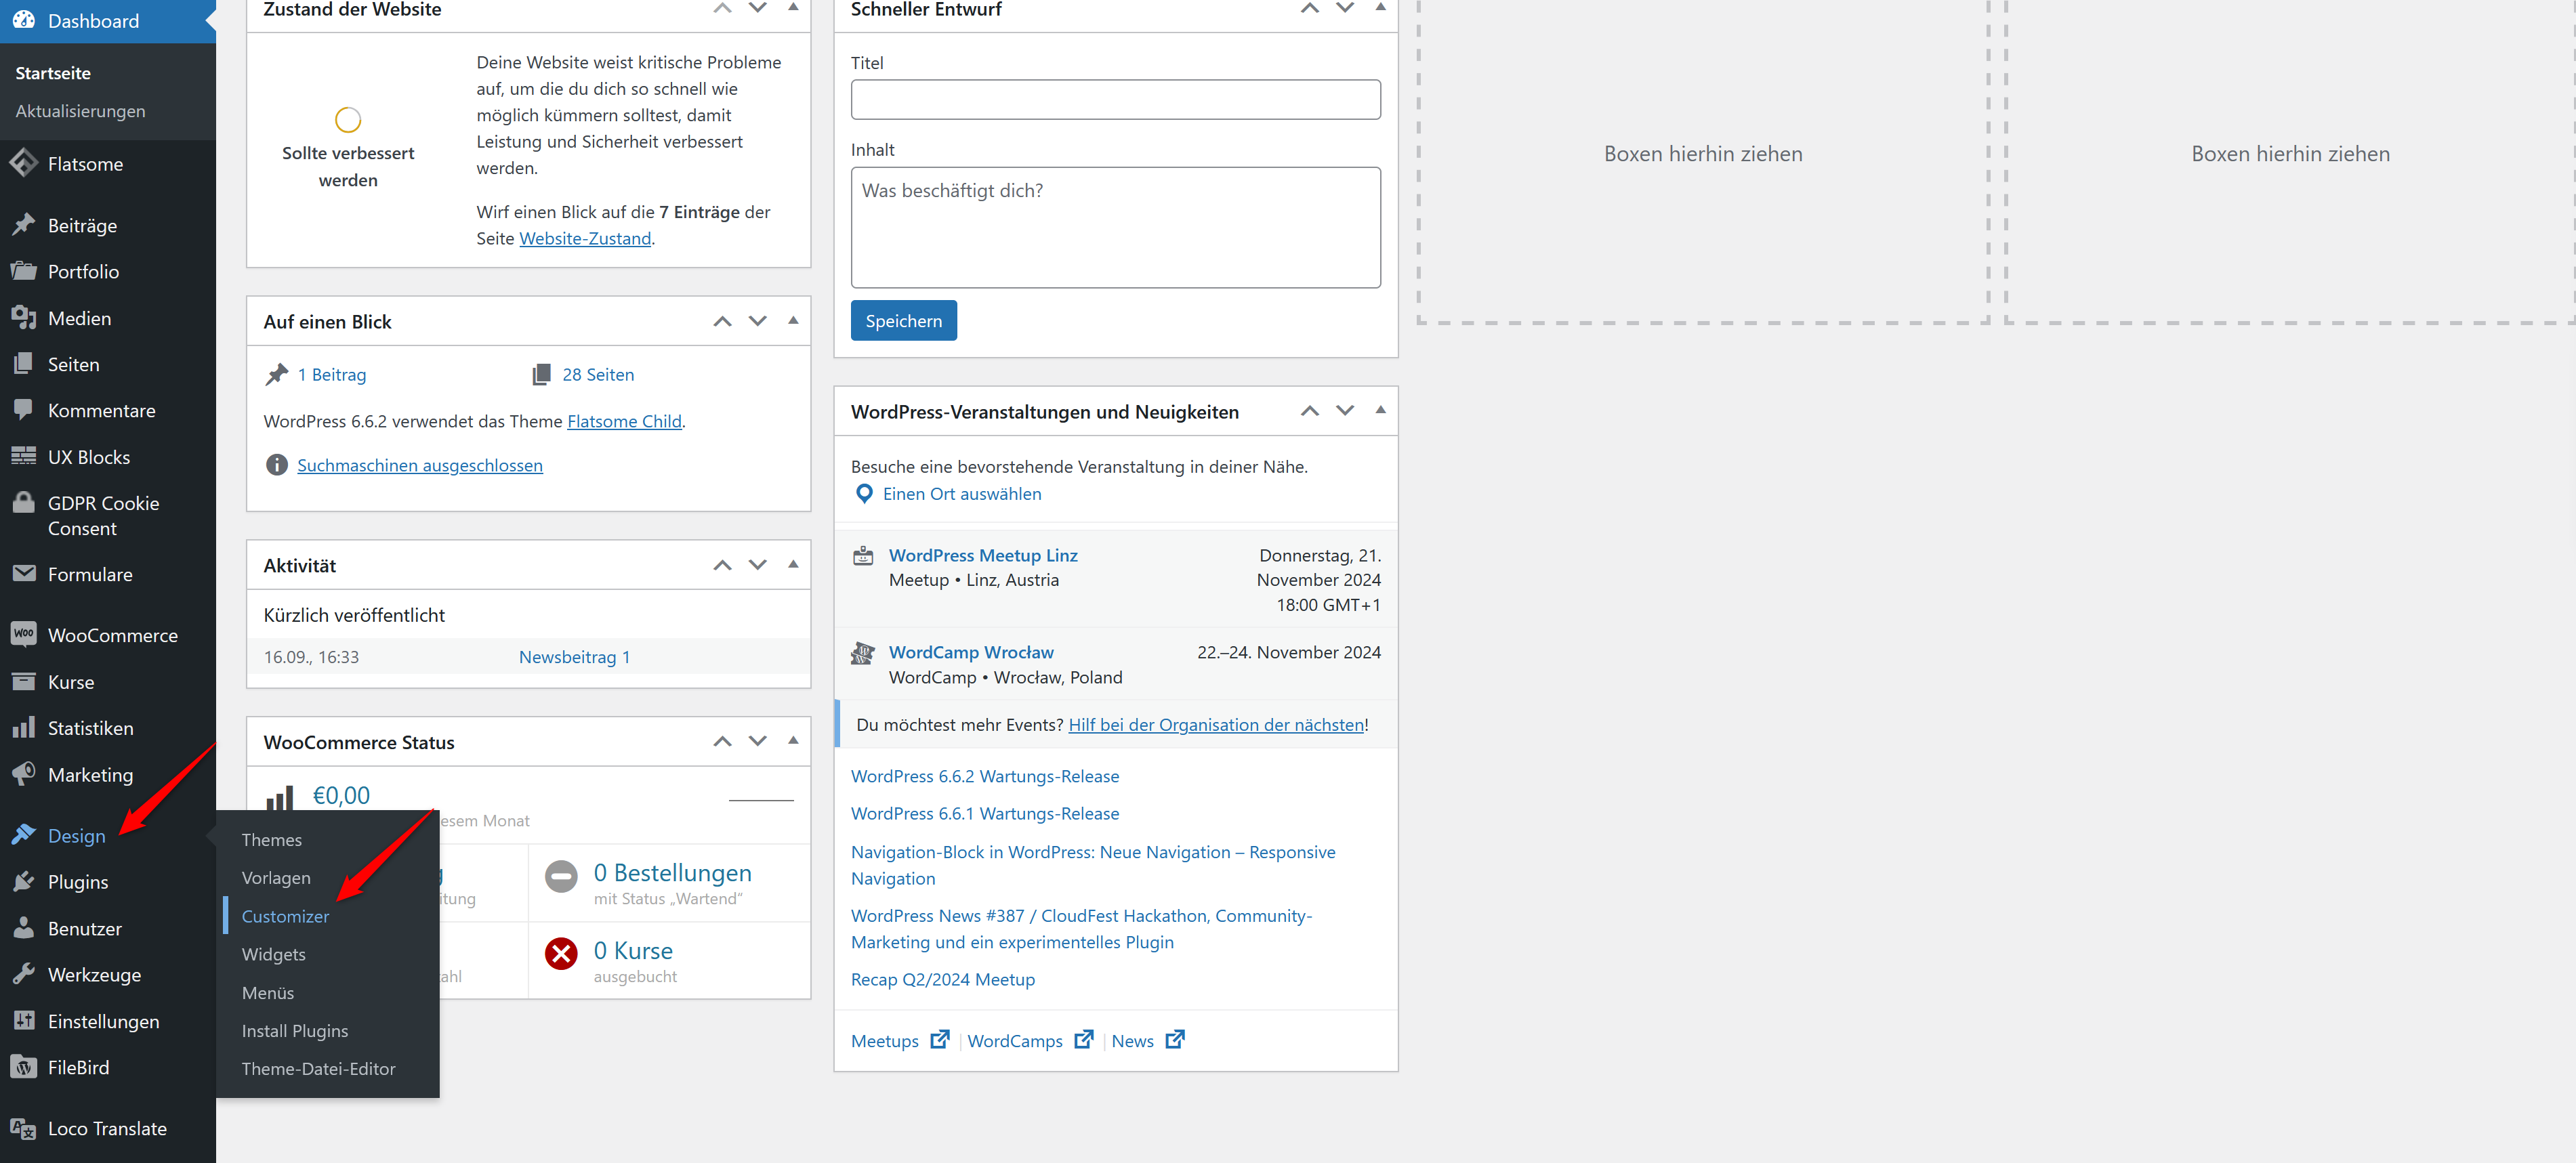Click the Portfolio folder icon

[23, 271]
